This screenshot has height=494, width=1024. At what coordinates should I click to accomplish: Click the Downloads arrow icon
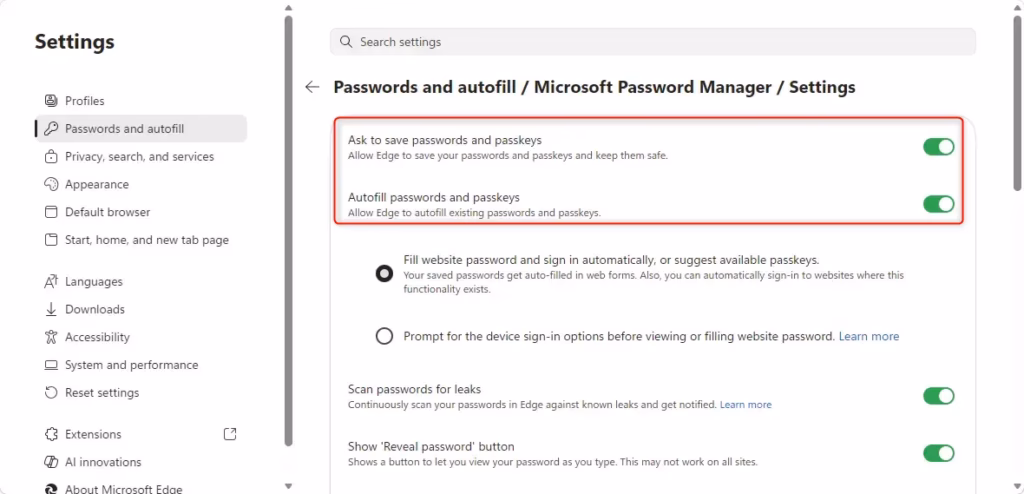pos(52,310)
